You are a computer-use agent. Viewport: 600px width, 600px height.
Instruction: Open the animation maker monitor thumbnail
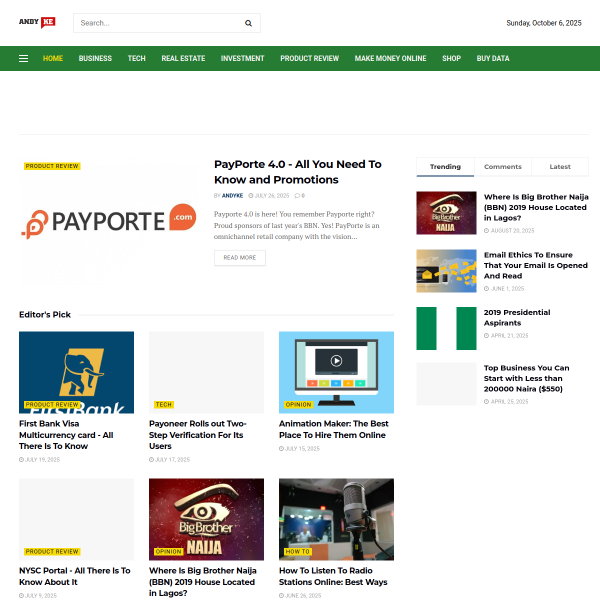click(336, 372)
